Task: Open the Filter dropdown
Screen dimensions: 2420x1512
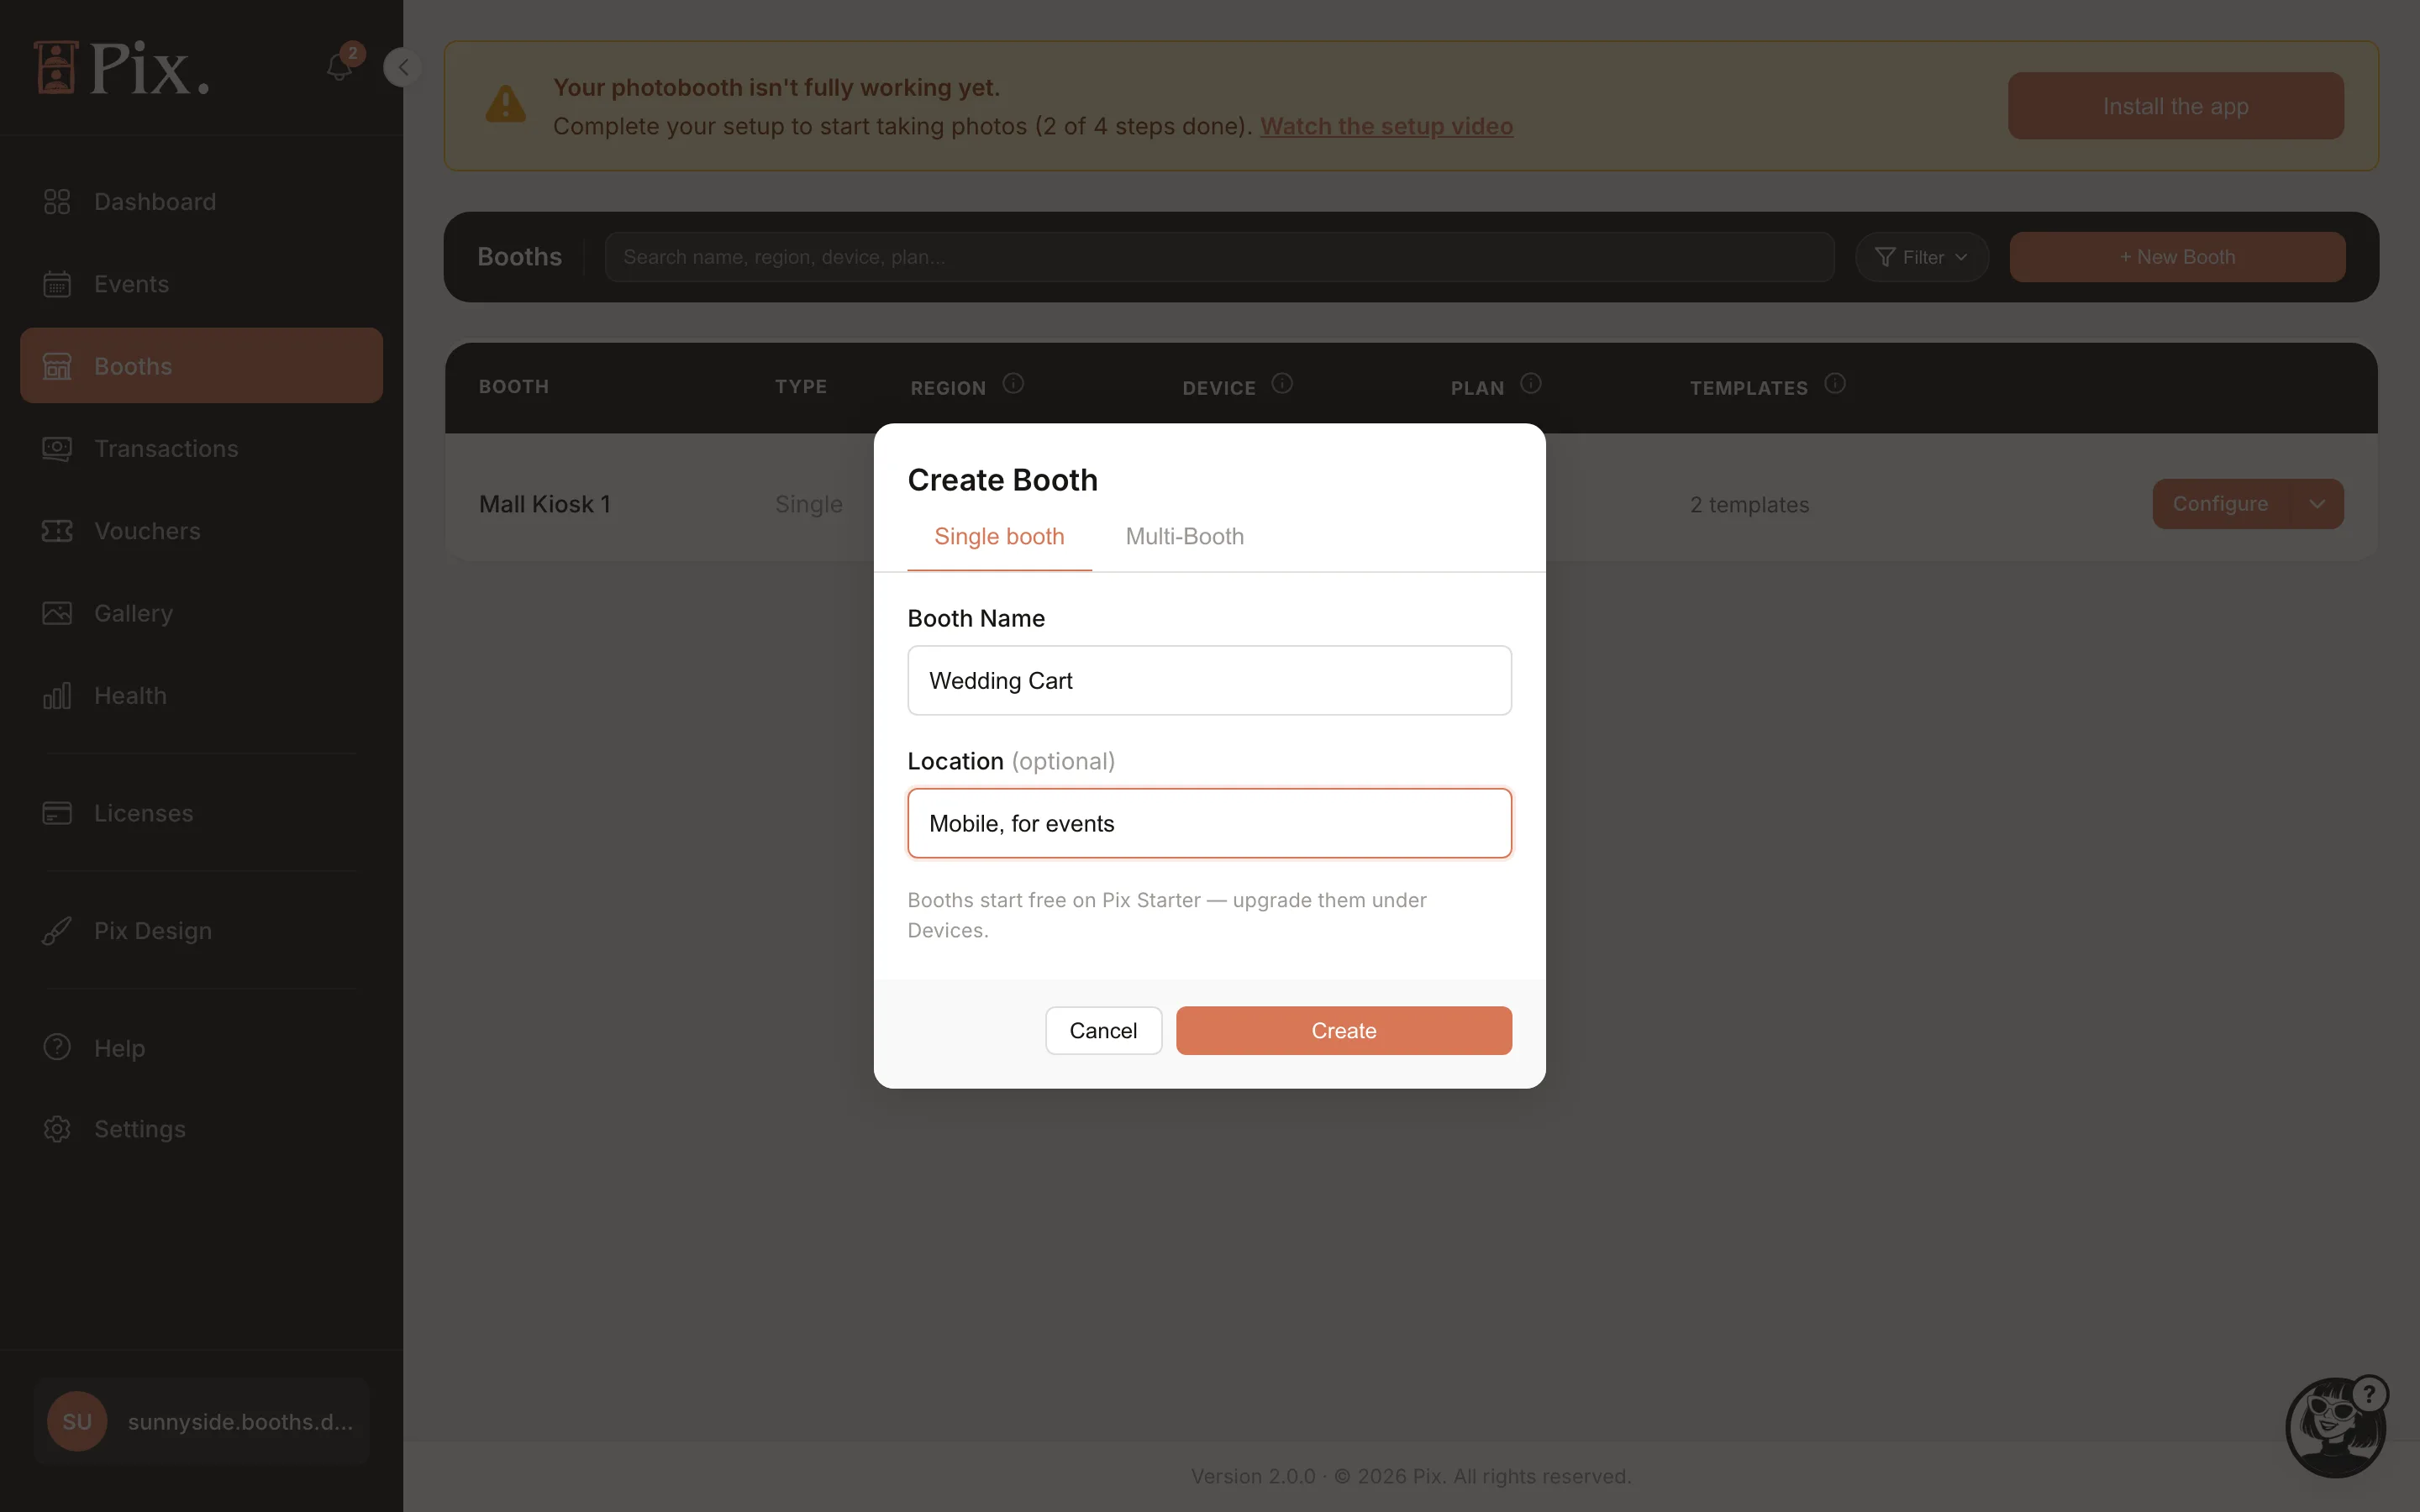Action: (x=1921, y=257)
